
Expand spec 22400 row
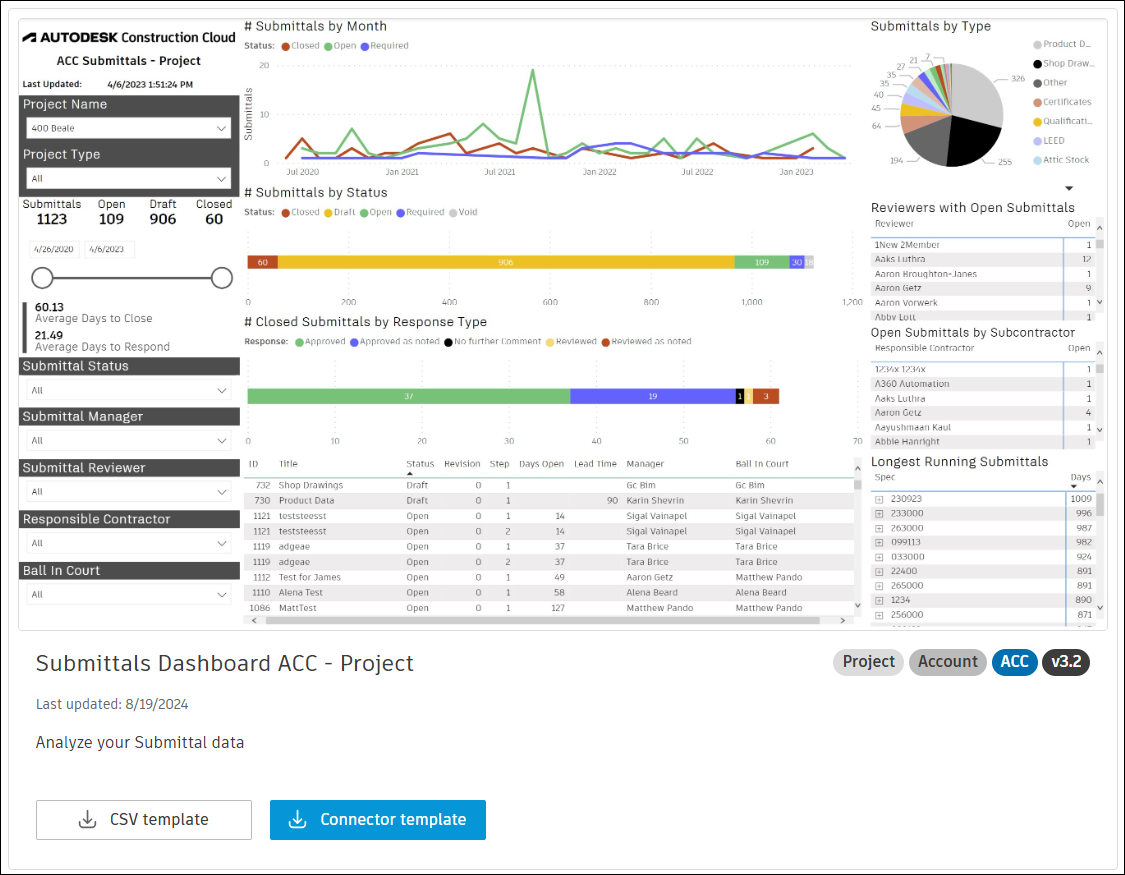879,572
